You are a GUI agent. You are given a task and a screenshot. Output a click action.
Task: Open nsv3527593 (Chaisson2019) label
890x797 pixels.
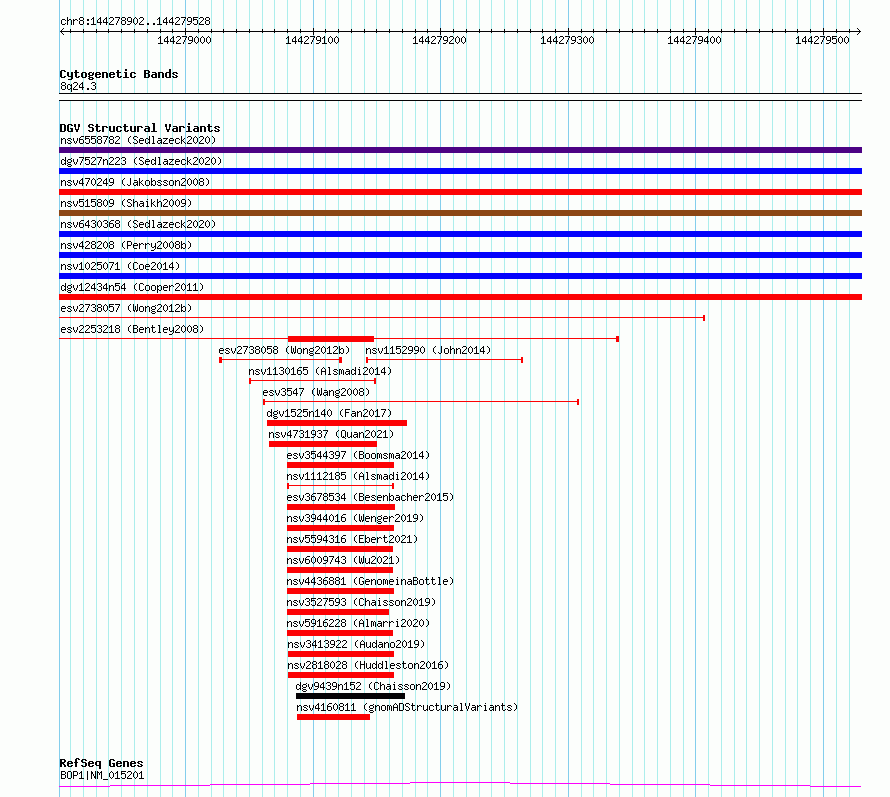pos(361,602)
